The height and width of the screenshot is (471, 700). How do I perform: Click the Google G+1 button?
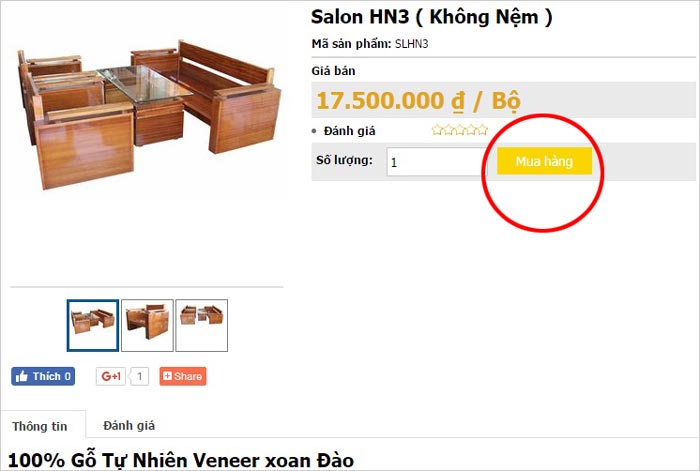tap(111, 376)
